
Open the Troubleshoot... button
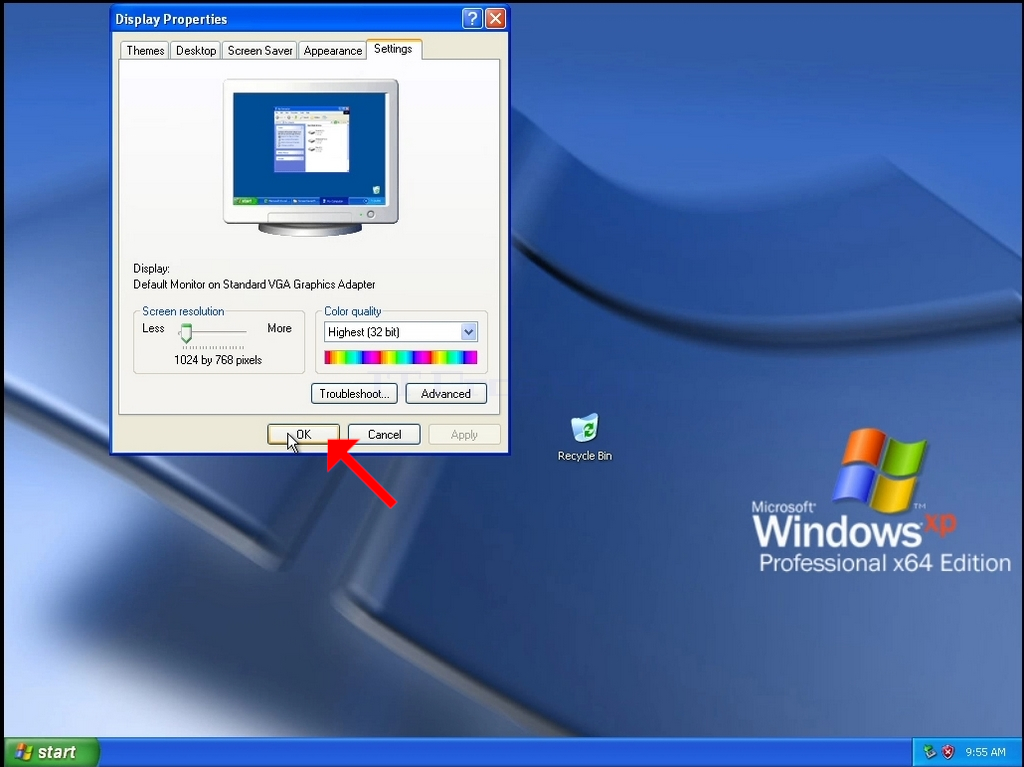tap(355, 393)
